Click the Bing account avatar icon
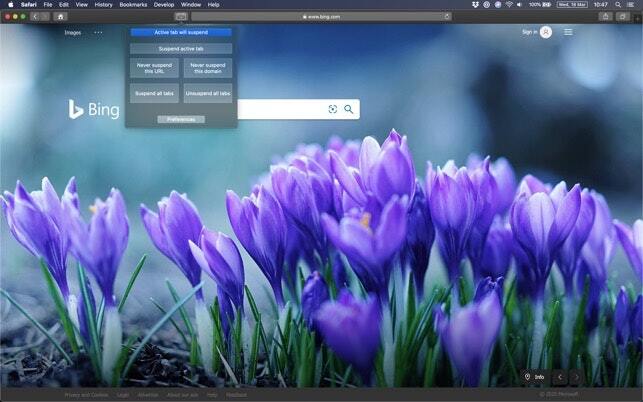Screen dimensions: 643x402 click(546, 32)
